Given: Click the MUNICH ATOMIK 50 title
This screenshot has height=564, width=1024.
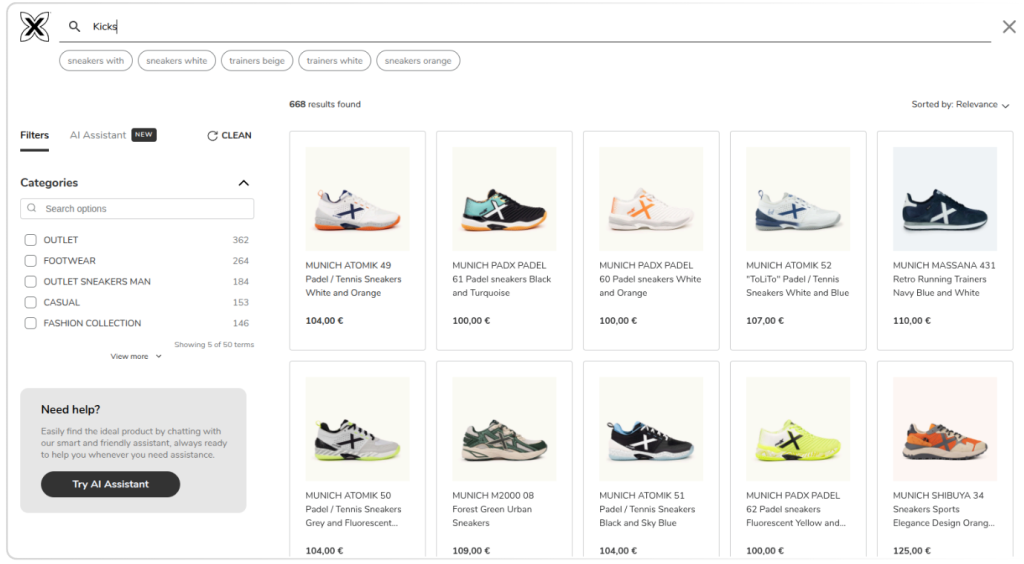Looking at the screenshot, I should tap(353, 509).
